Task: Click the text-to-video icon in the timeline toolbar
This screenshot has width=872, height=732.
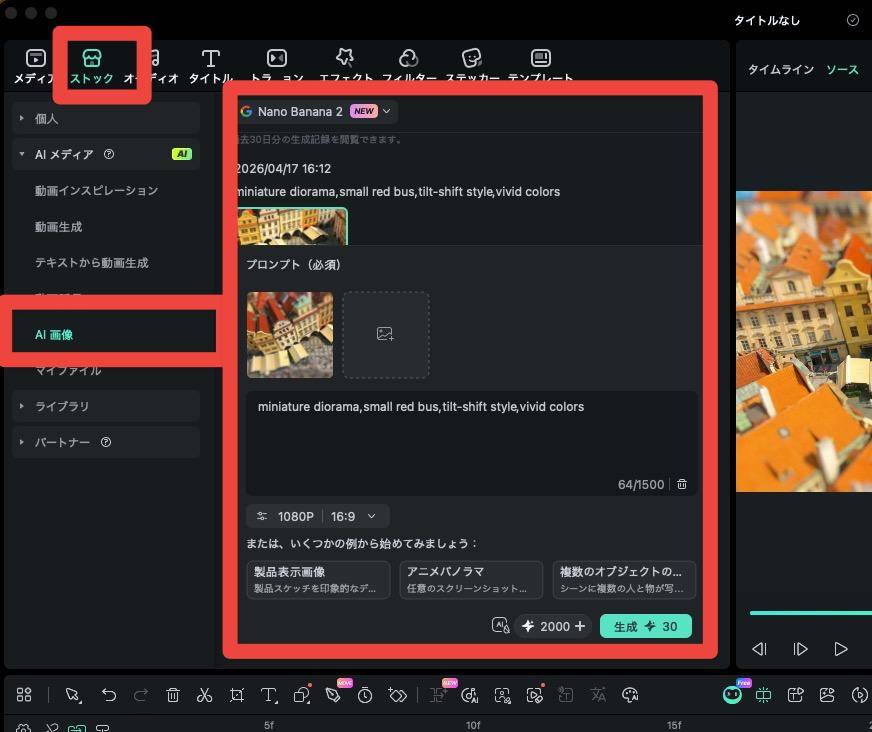Action: coord(795,695)
